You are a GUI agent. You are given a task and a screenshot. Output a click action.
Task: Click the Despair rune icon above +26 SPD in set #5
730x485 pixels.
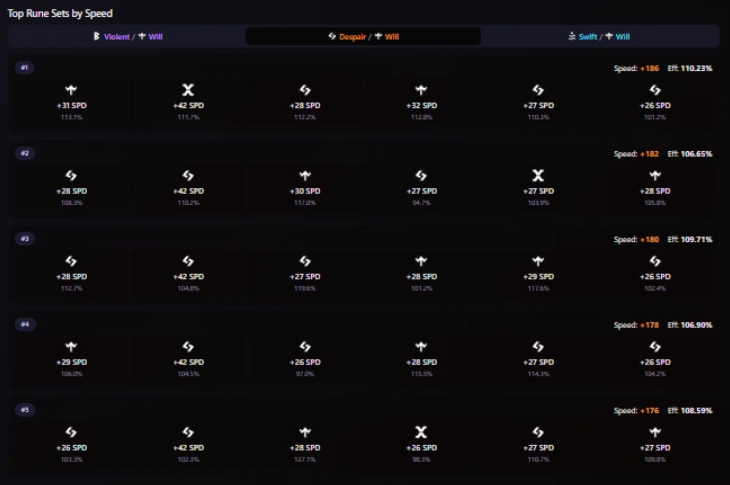click(x=71, y=432)
